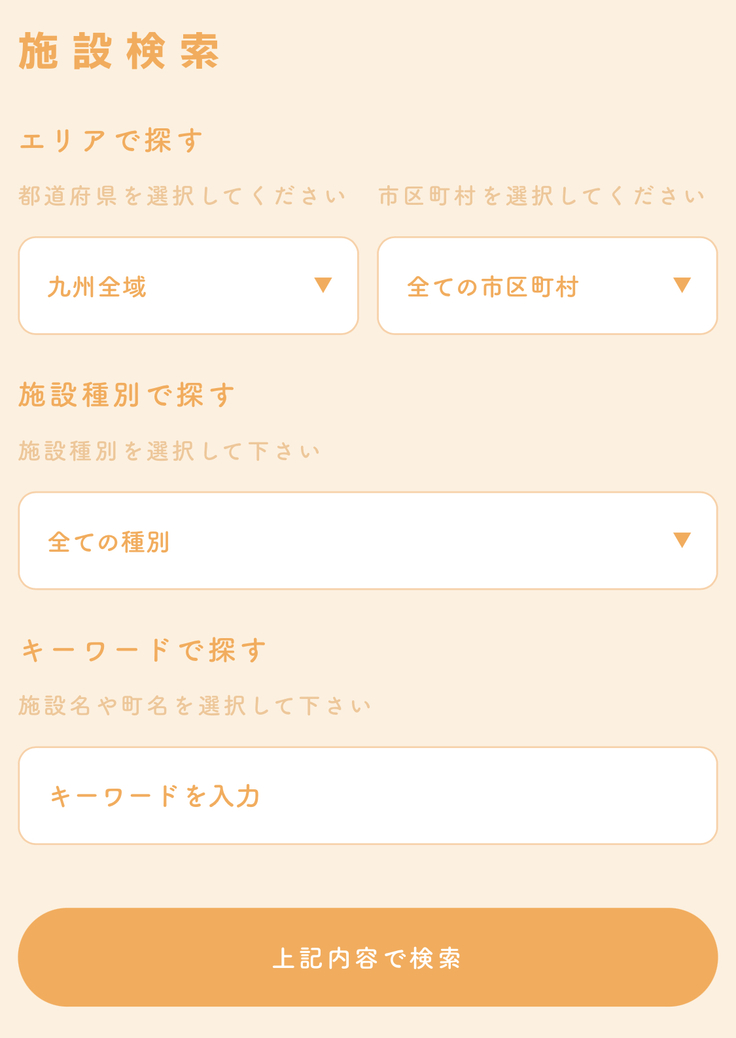Click the 都道府県を選択してください label
The image size is (736, 1038).
tap(183, 196)
